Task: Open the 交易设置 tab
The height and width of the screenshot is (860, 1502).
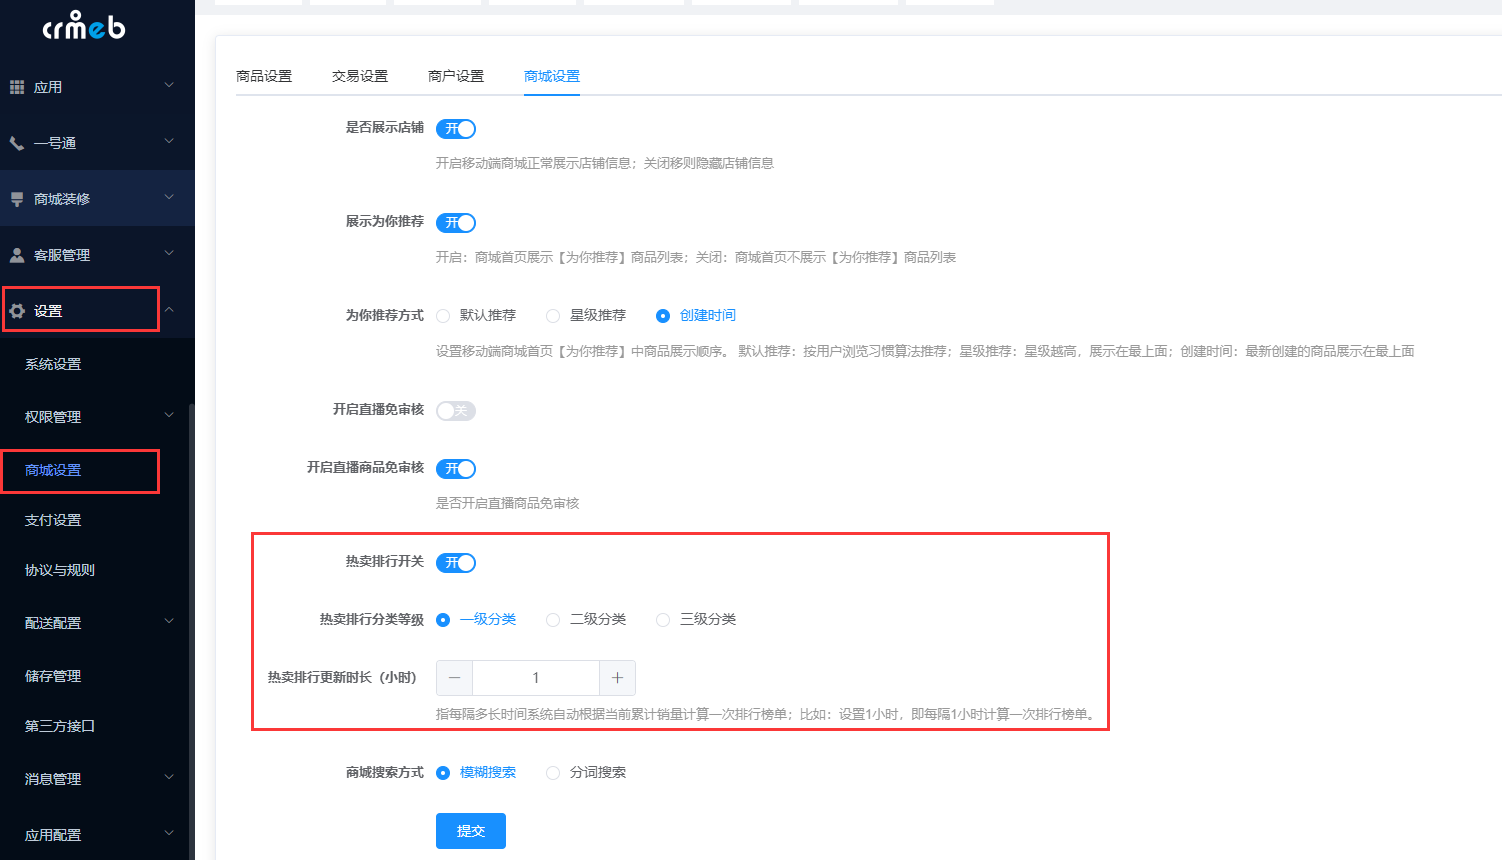Action: coord(360,76)
